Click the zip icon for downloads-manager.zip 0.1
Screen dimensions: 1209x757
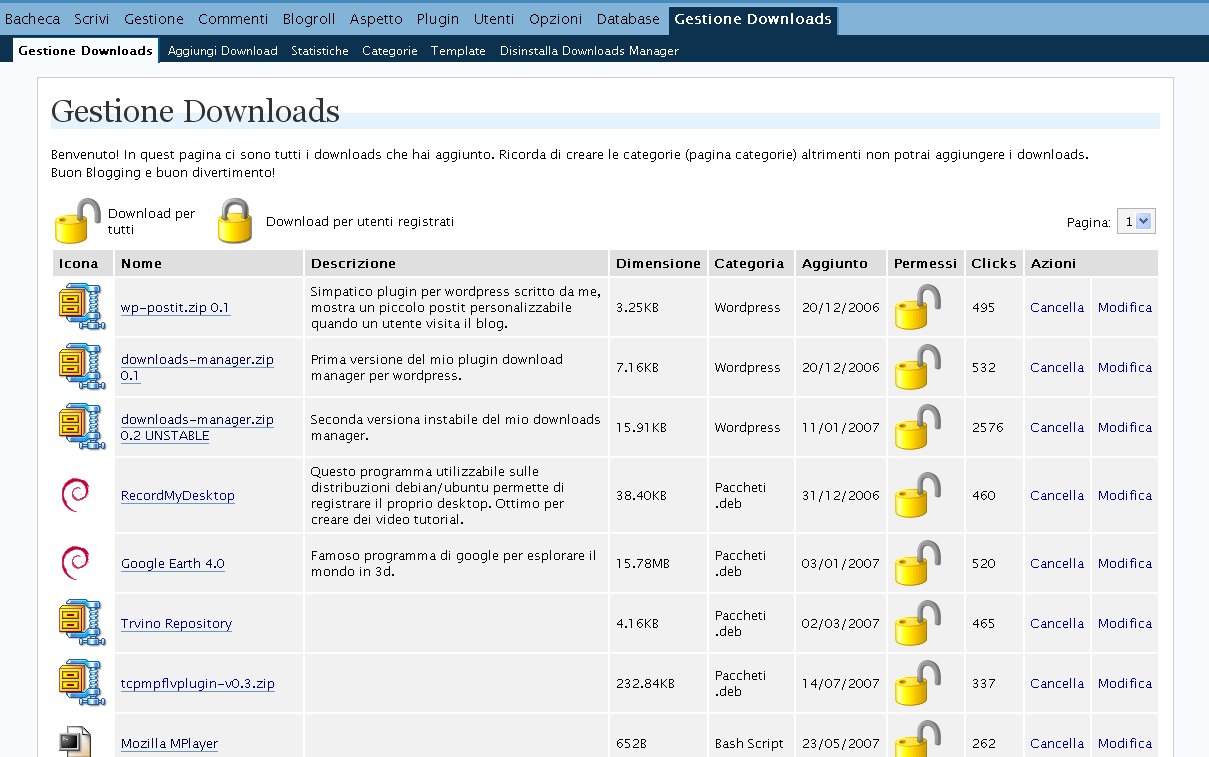point(80,367)
